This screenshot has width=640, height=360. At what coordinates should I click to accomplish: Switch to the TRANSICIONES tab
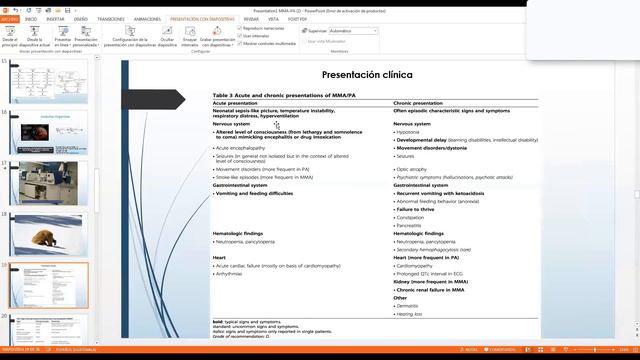click(111, 19)
